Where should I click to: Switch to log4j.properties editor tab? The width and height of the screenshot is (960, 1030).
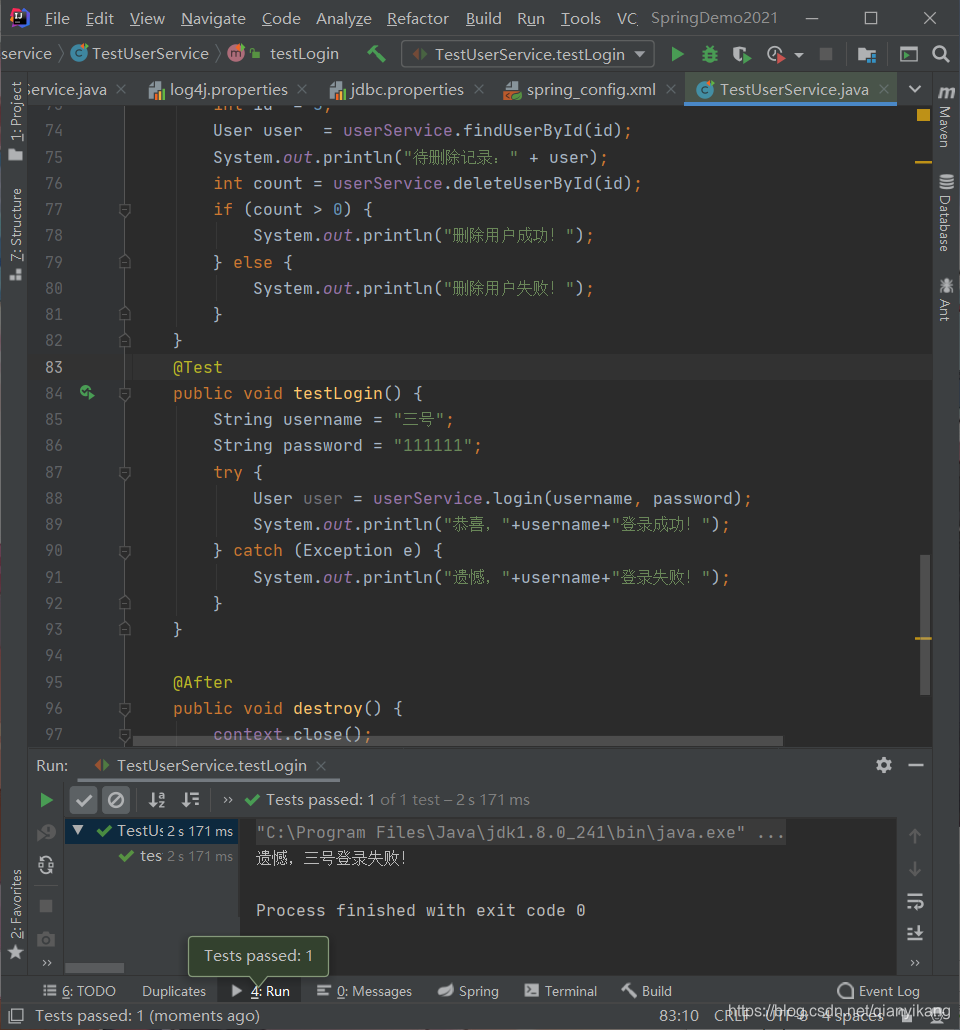pyautogui.click(x=227, y=89)
